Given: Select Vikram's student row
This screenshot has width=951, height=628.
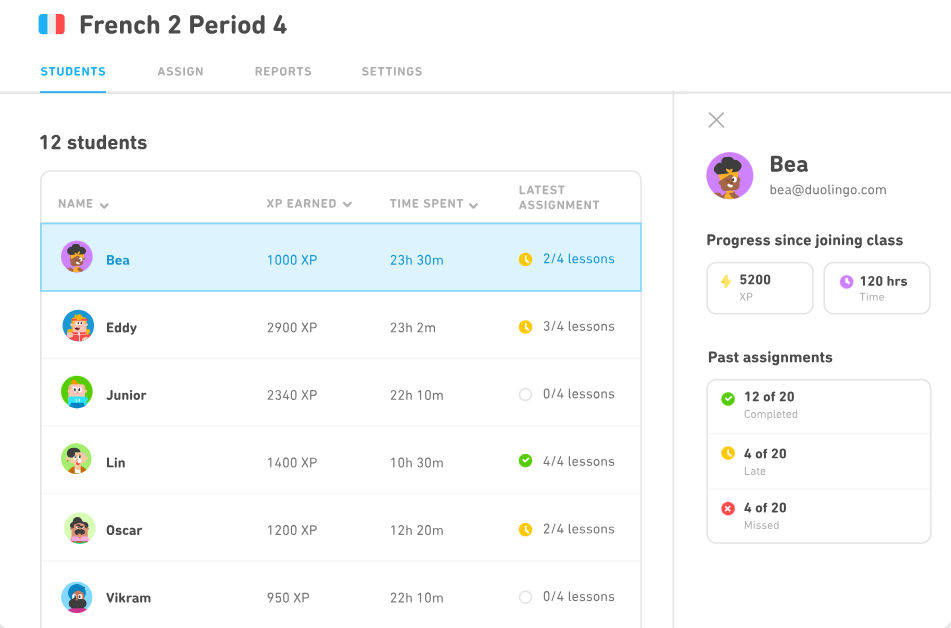Looking at the screenshot, I should (x=340, y=597).
